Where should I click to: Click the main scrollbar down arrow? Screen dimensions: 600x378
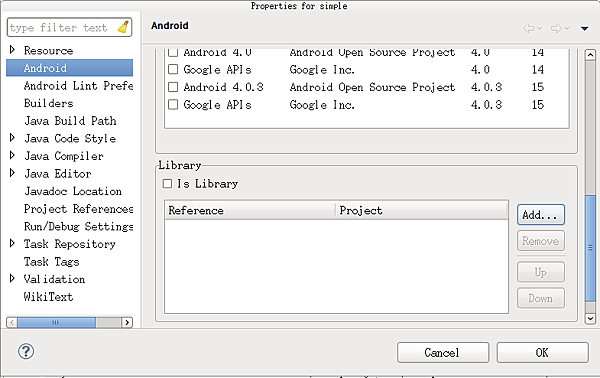click(590, 318)
